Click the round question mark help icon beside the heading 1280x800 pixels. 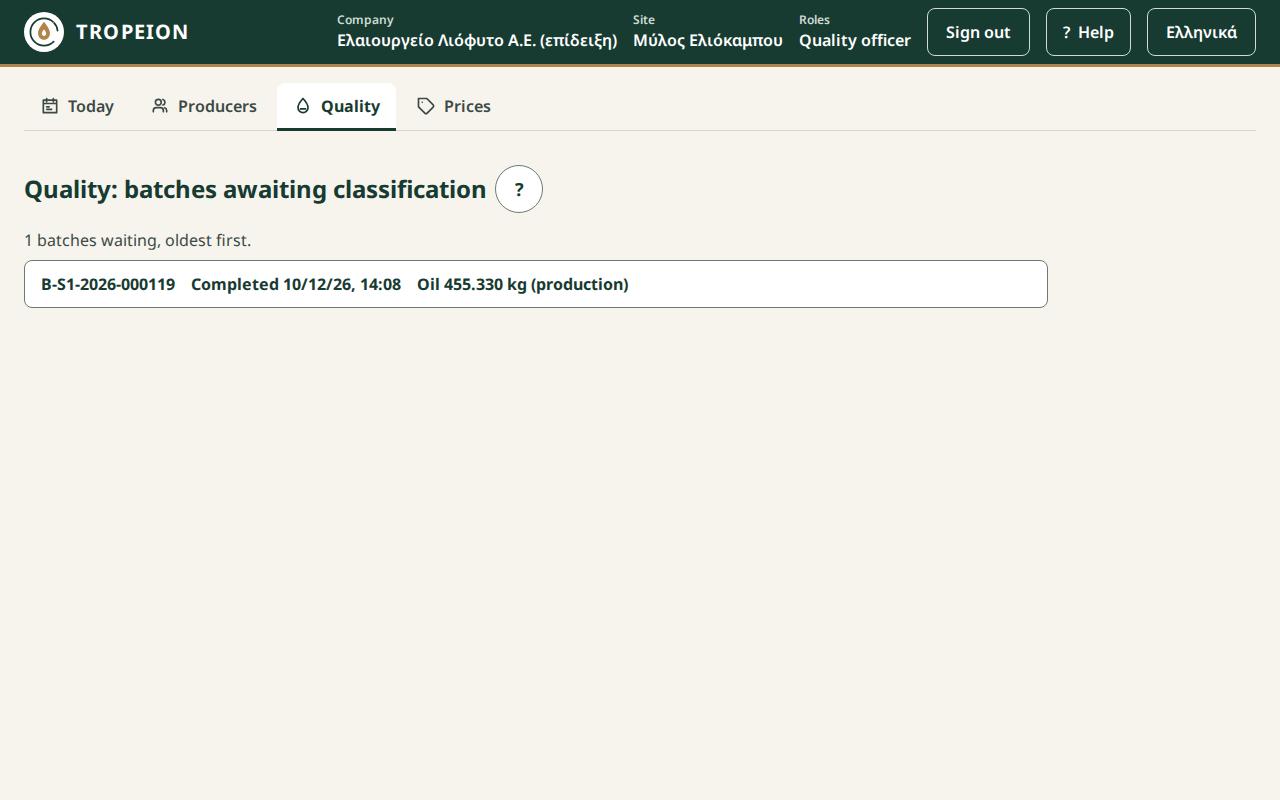point(519,189)
